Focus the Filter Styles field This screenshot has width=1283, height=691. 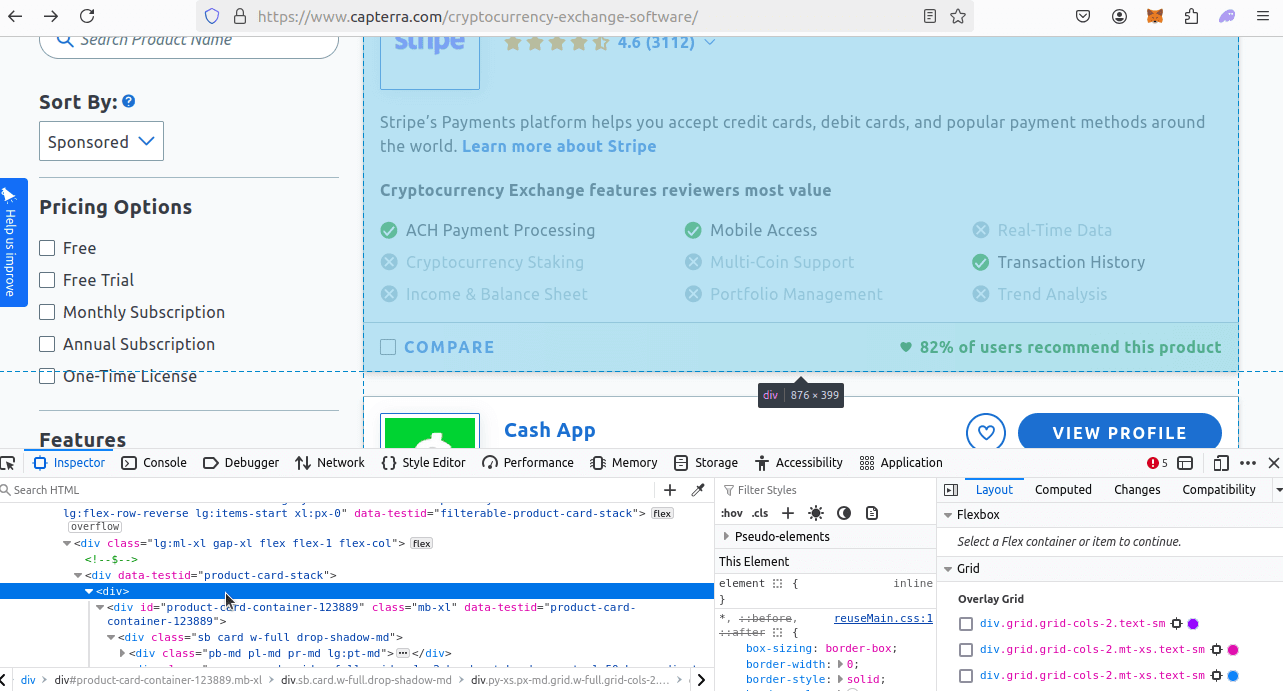(825, 490)
